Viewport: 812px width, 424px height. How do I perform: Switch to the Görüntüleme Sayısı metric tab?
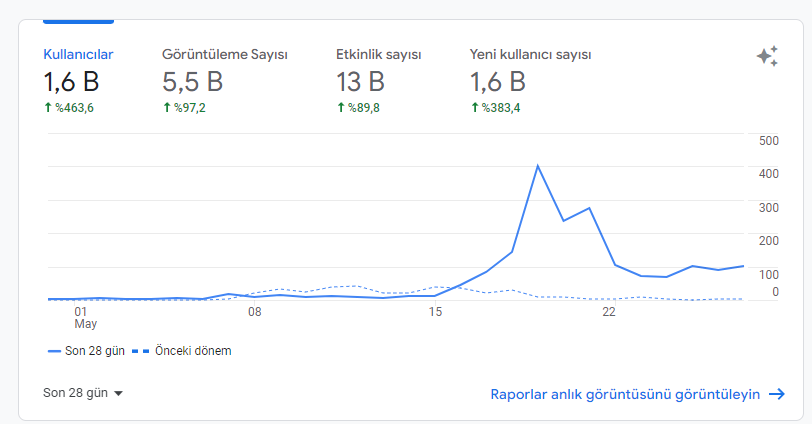(225, 80)
